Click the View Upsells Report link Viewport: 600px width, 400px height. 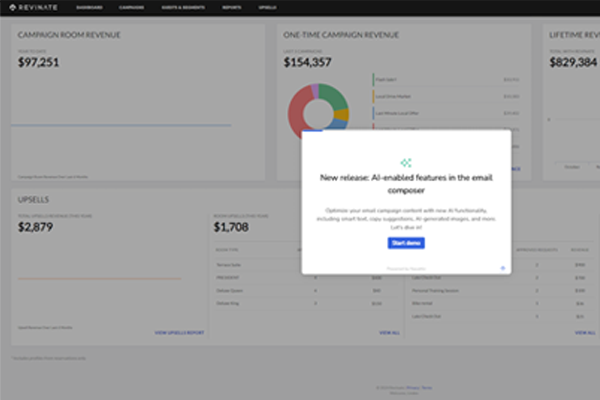pyautogui.click(x=180, y=331)
